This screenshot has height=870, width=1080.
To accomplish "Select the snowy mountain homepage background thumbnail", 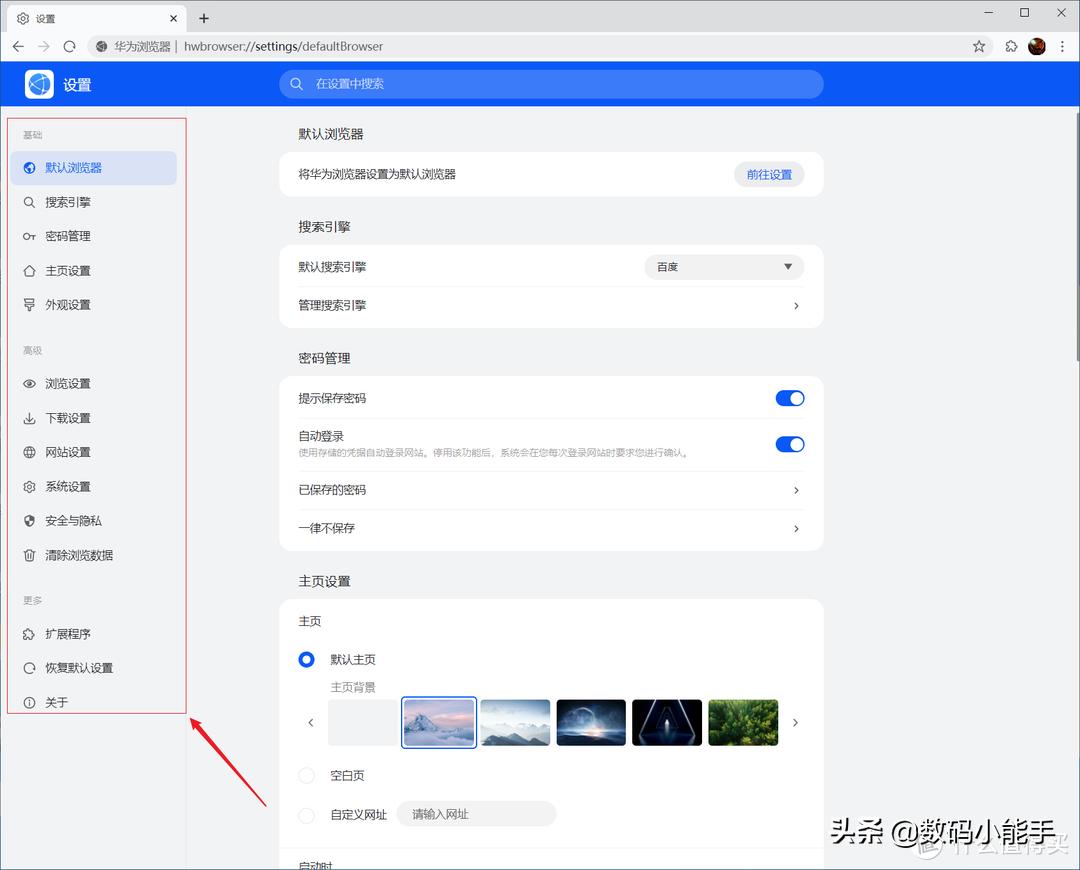I will [x=438, y=722].
